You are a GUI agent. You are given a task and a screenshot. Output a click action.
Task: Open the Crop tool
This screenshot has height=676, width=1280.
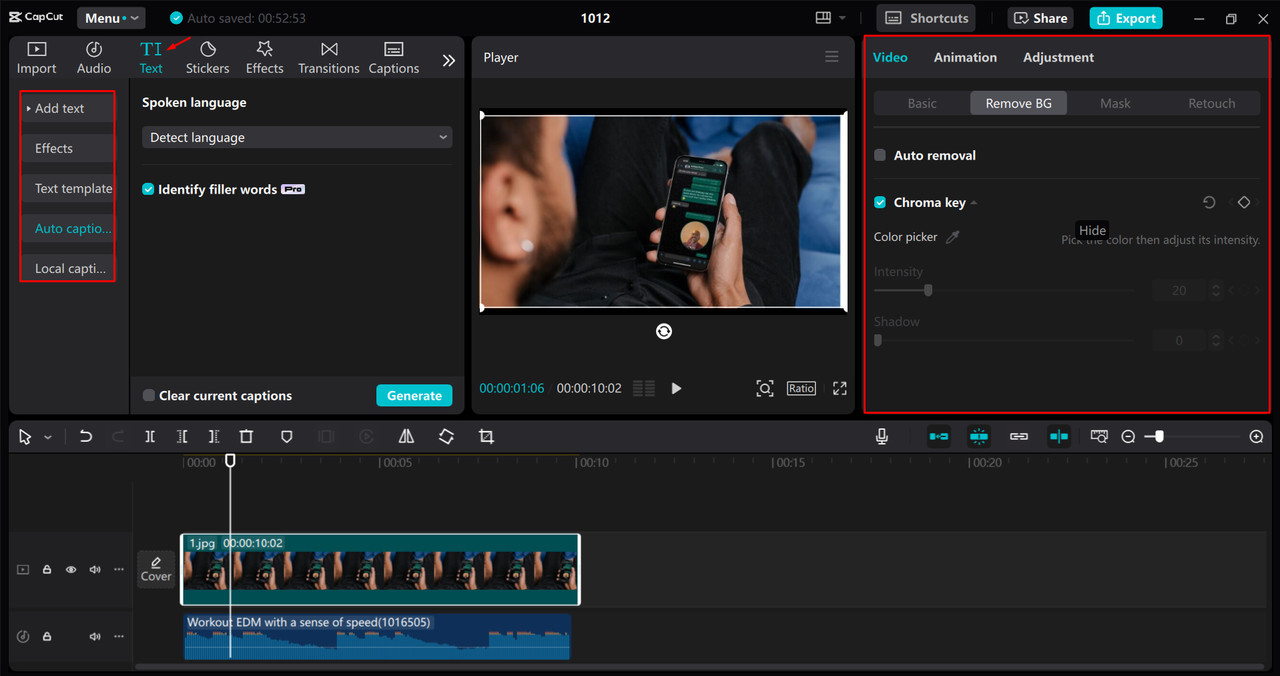coord(486,437)
